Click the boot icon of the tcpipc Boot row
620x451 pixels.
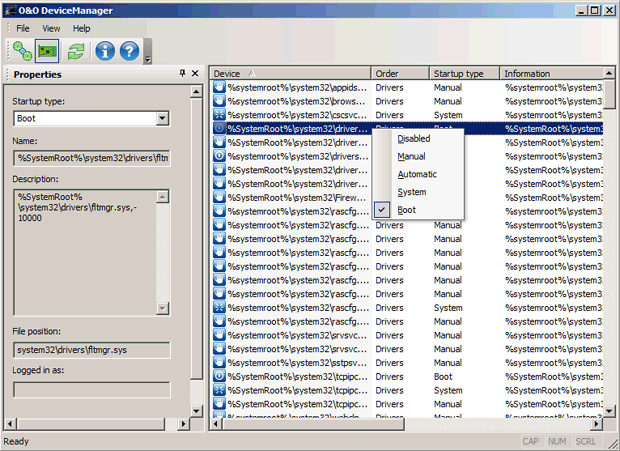219,376
